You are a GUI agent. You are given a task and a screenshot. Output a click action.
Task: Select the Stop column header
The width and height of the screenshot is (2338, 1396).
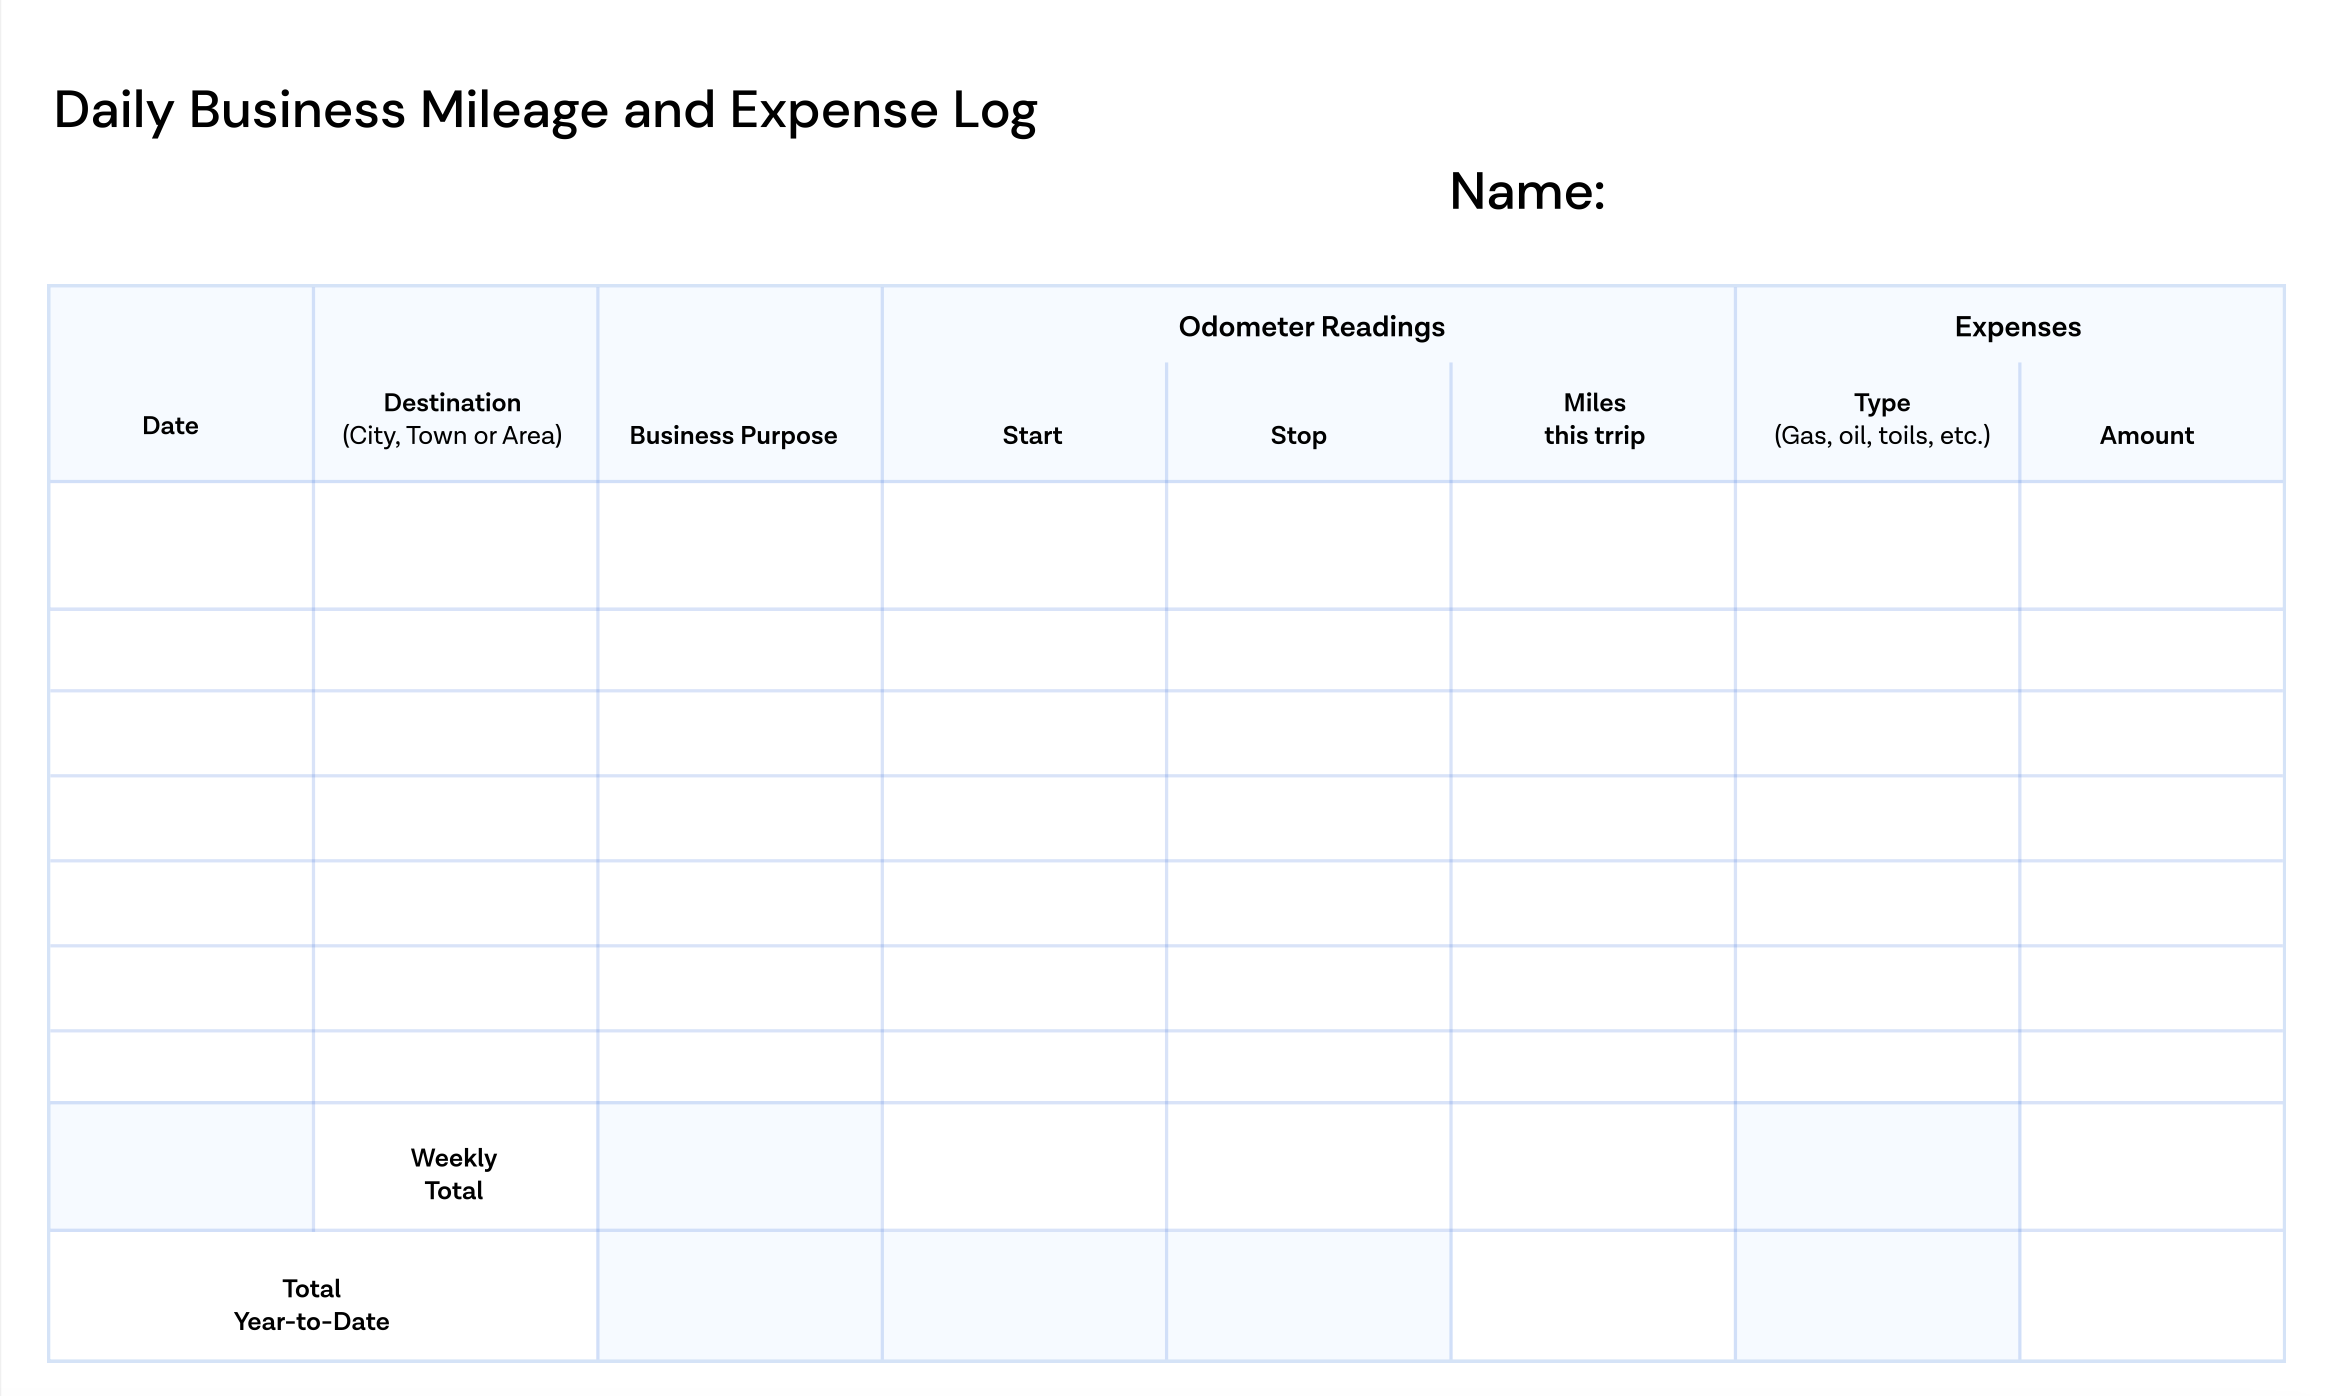click(x=1298, y=435)
